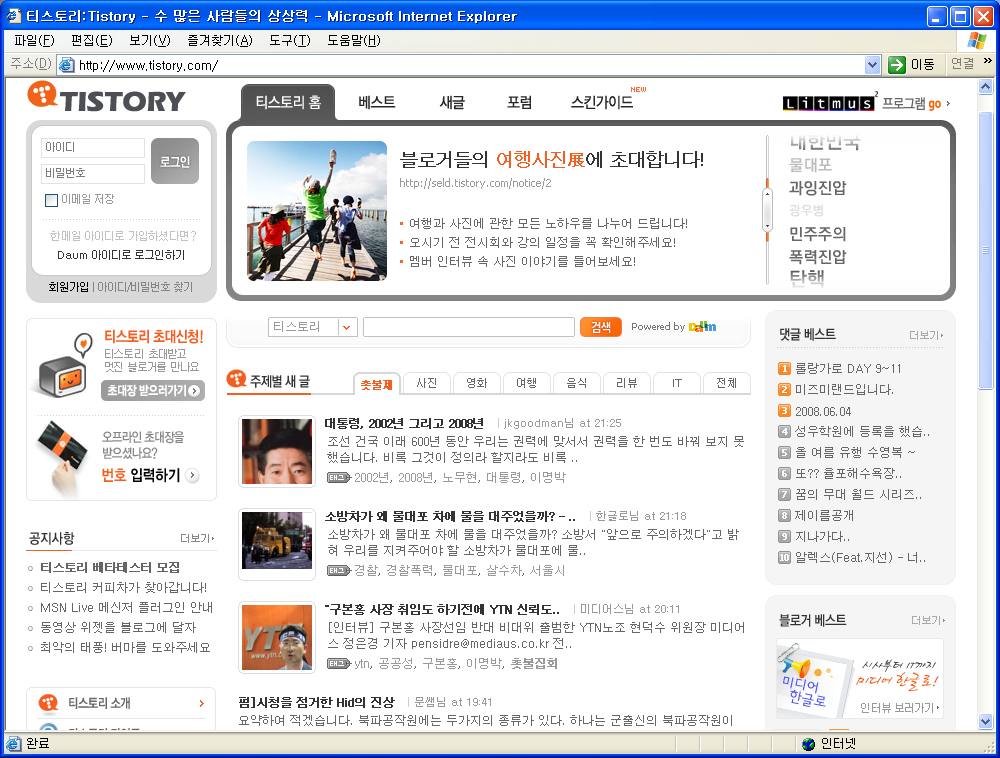The width and height of the screenshot is (1000, 758).
Task: Click the arrow icon beside 번호 입력하기
Action: point(193,475)
